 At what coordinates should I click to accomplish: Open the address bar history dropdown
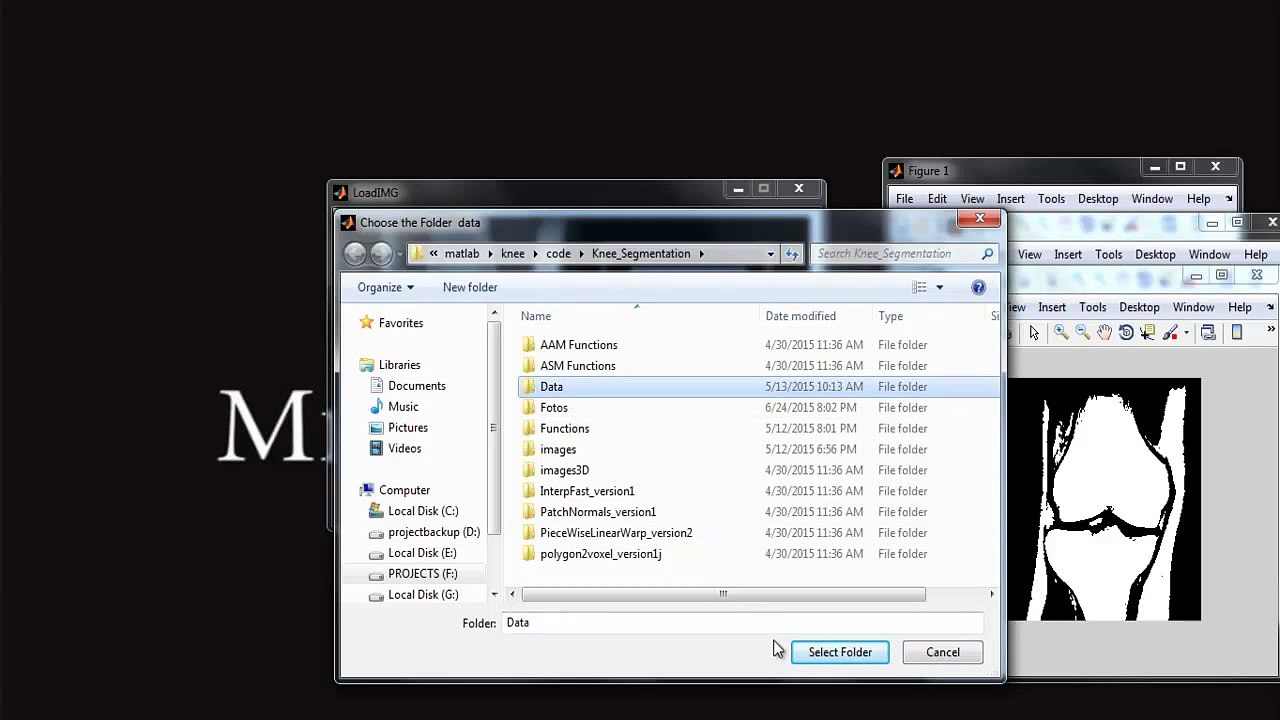click(x=770, y=254)
